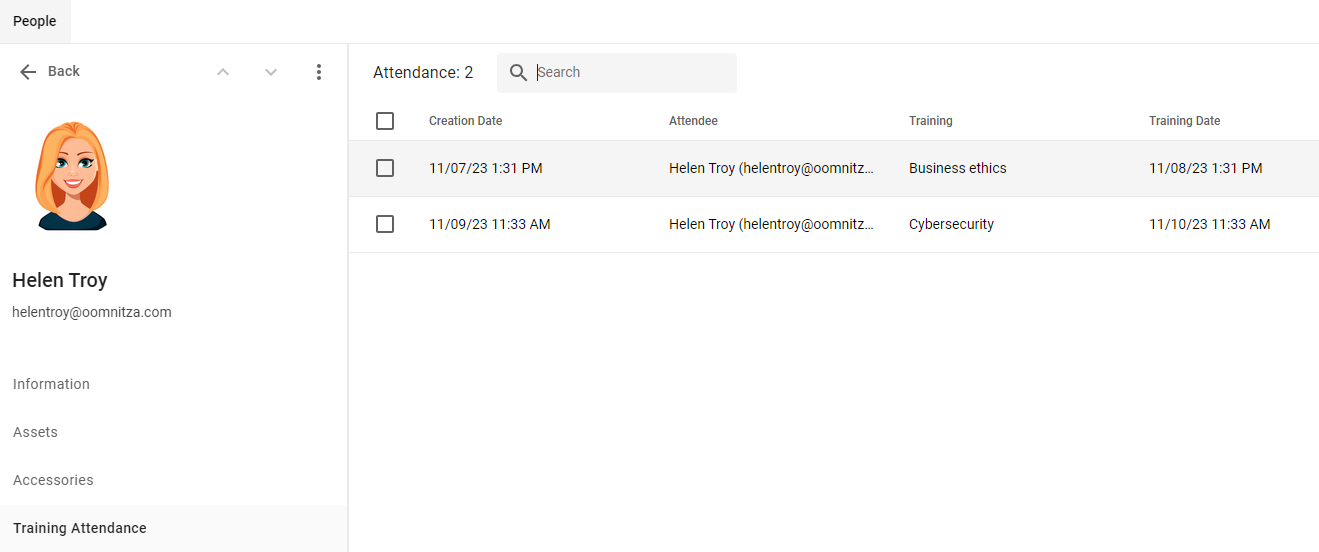Check the Business ethics row checkbox
Screen dimensions: 1319x552
point(385,168)
